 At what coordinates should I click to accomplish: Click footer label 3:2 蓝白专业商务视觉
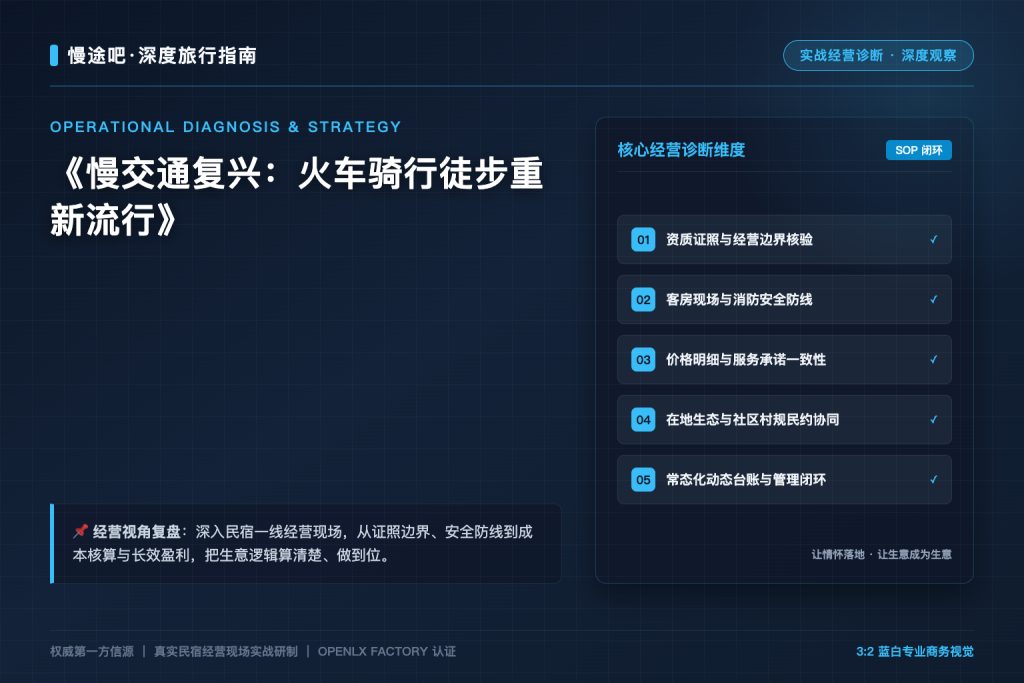pyautogui.click(x=914, y=652)
